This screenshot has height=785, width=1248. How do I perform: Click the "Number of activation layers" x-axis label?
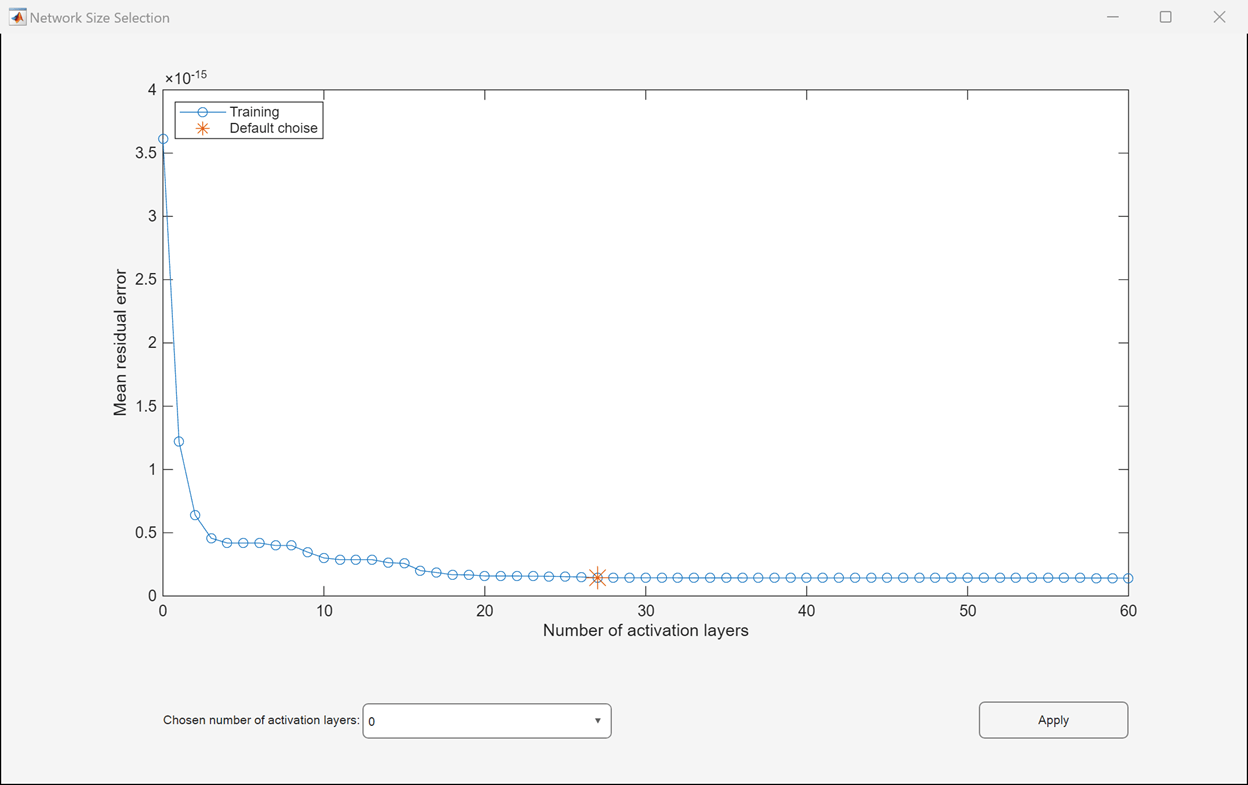[645, 631]
